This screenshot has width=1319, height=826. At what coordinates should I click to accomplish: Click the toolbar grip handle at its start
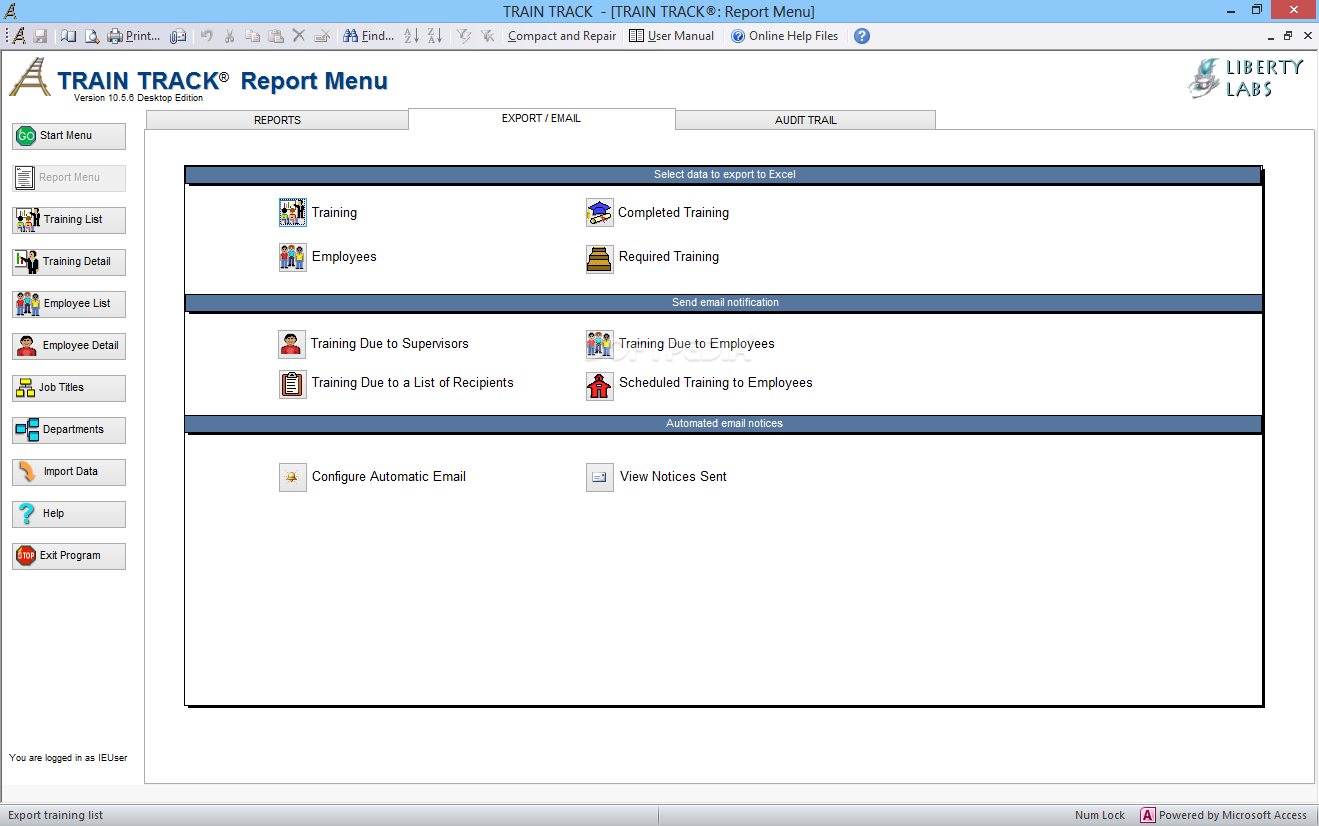[7, 36]
